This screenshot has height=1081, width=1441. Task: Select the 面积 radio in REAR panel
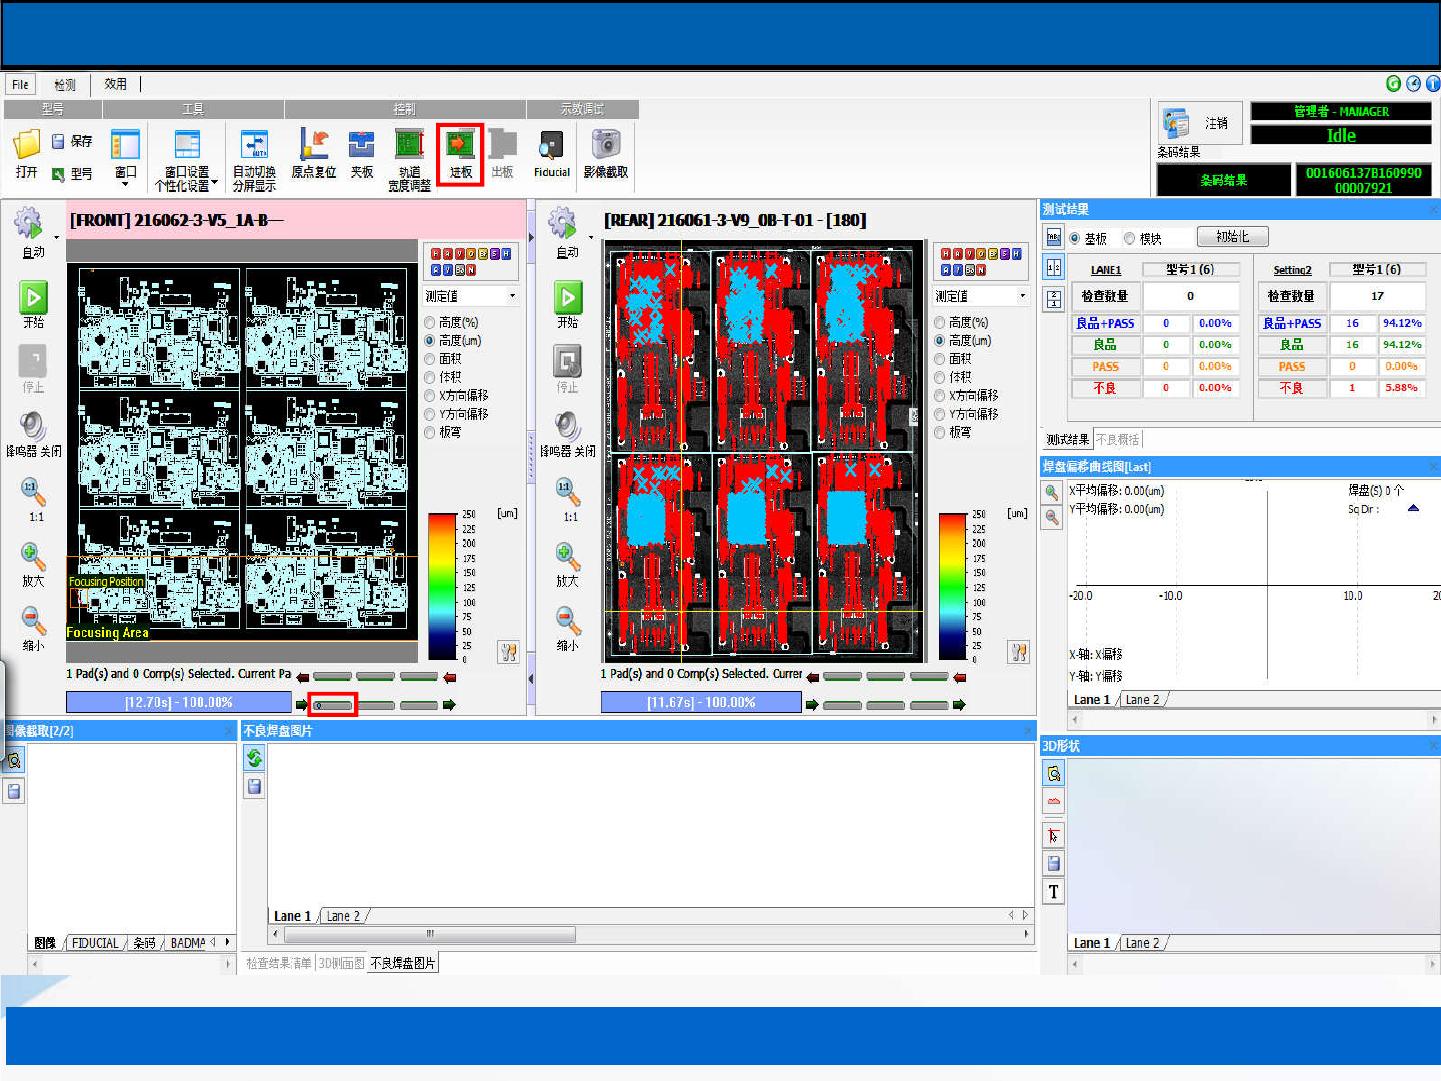(x=940, y=359)
